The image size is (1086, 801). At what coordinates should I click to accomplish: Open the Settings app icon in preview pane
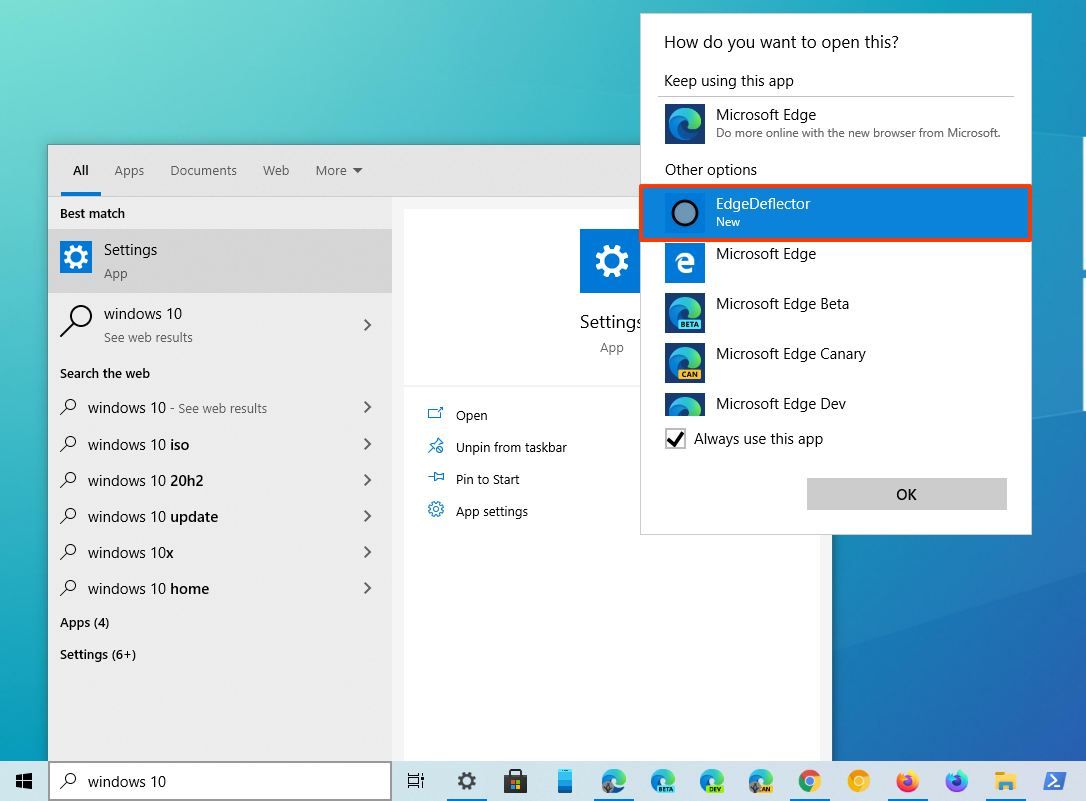click(610, 261)
